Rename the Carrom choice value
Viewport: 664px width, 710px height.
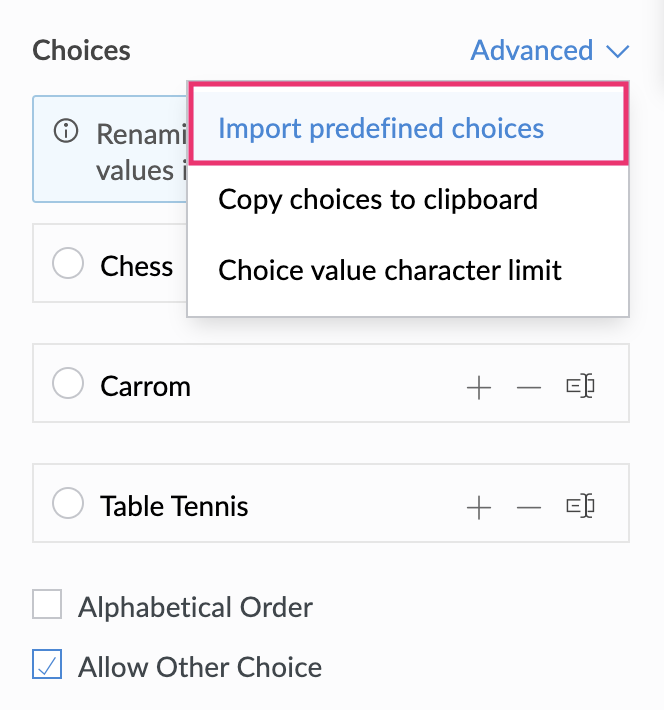tap(580, 386)
